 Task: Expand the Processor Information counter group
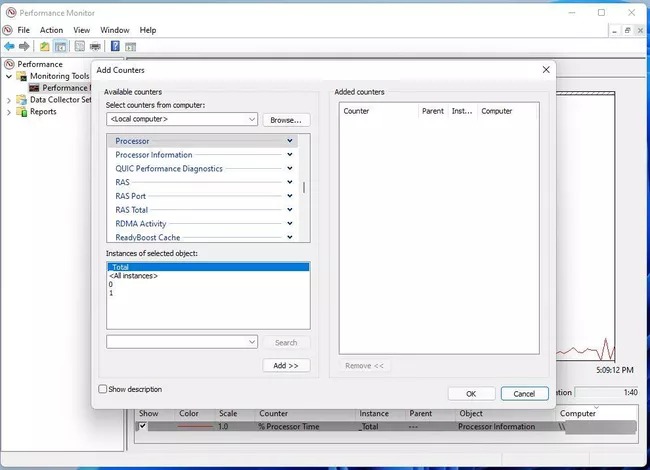click(x=290, y=155)
